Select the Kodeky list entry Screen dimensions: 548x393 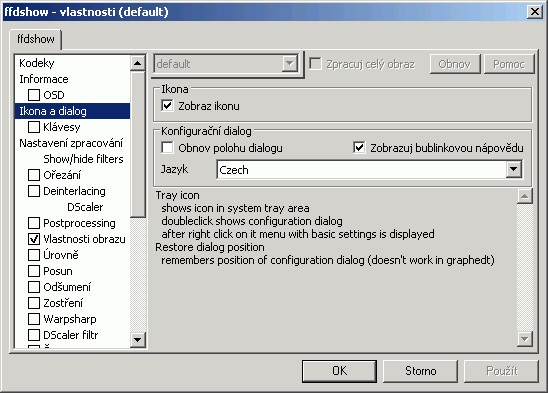[x=37, y=63]
